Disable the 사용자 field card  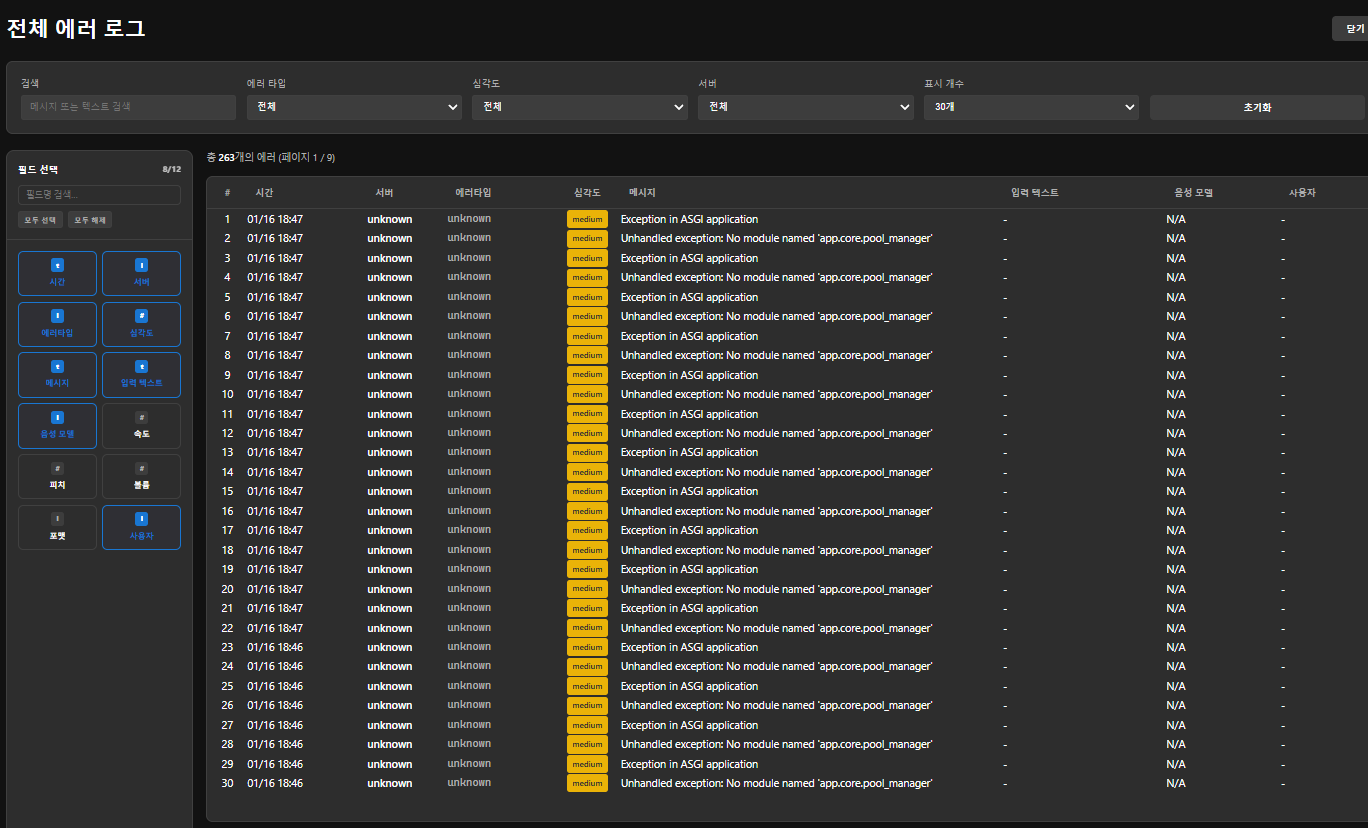(141, 527)
